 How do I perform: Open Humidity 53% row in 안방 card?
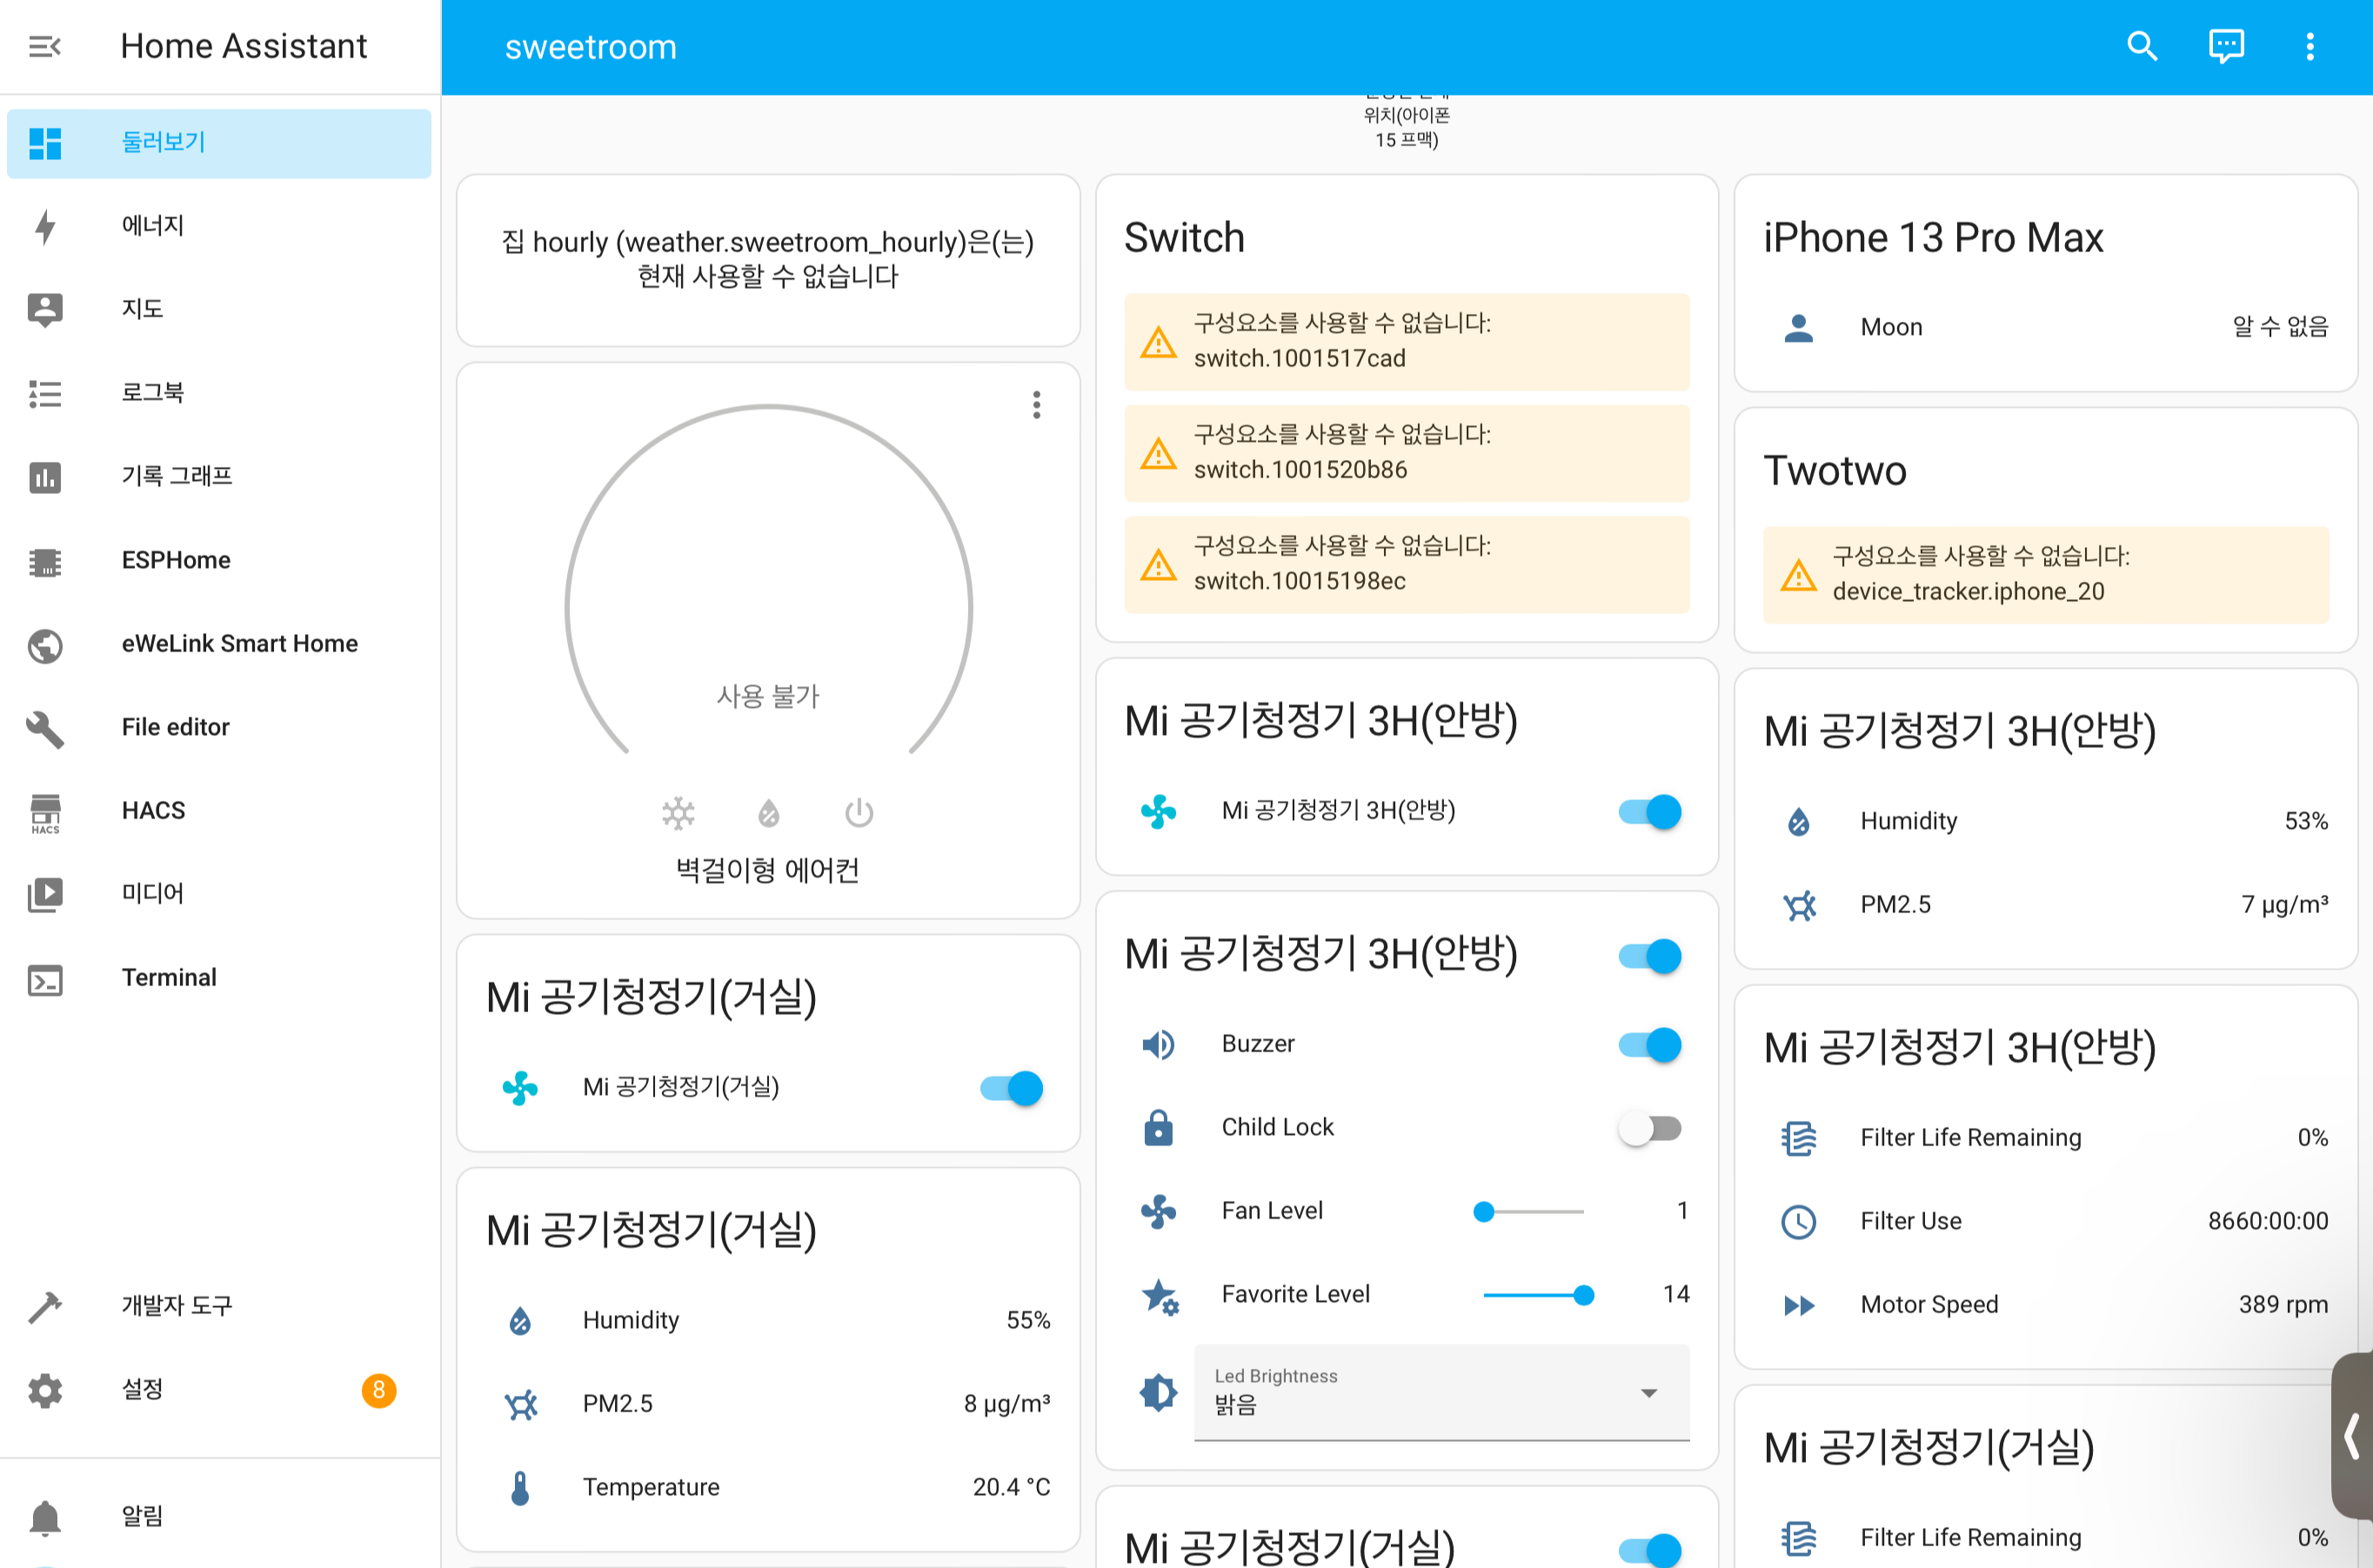coord(2045,822)
